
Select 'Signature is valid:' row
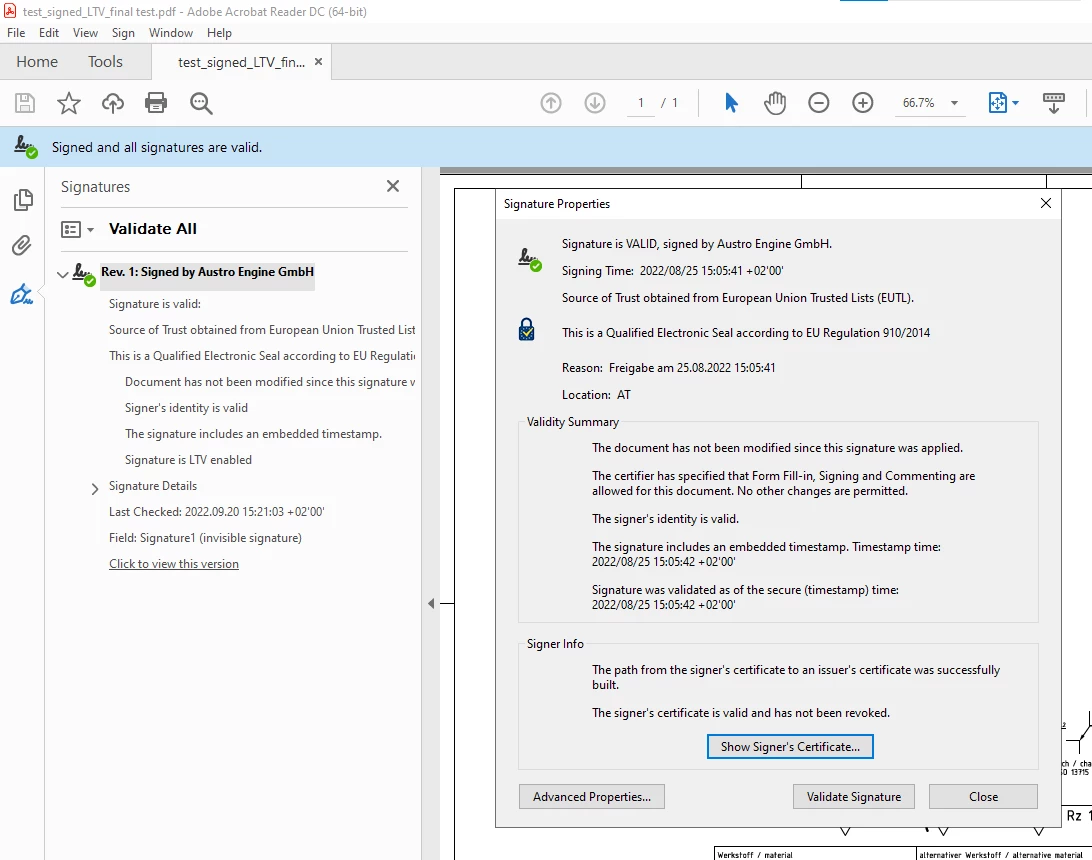point(154,304)
